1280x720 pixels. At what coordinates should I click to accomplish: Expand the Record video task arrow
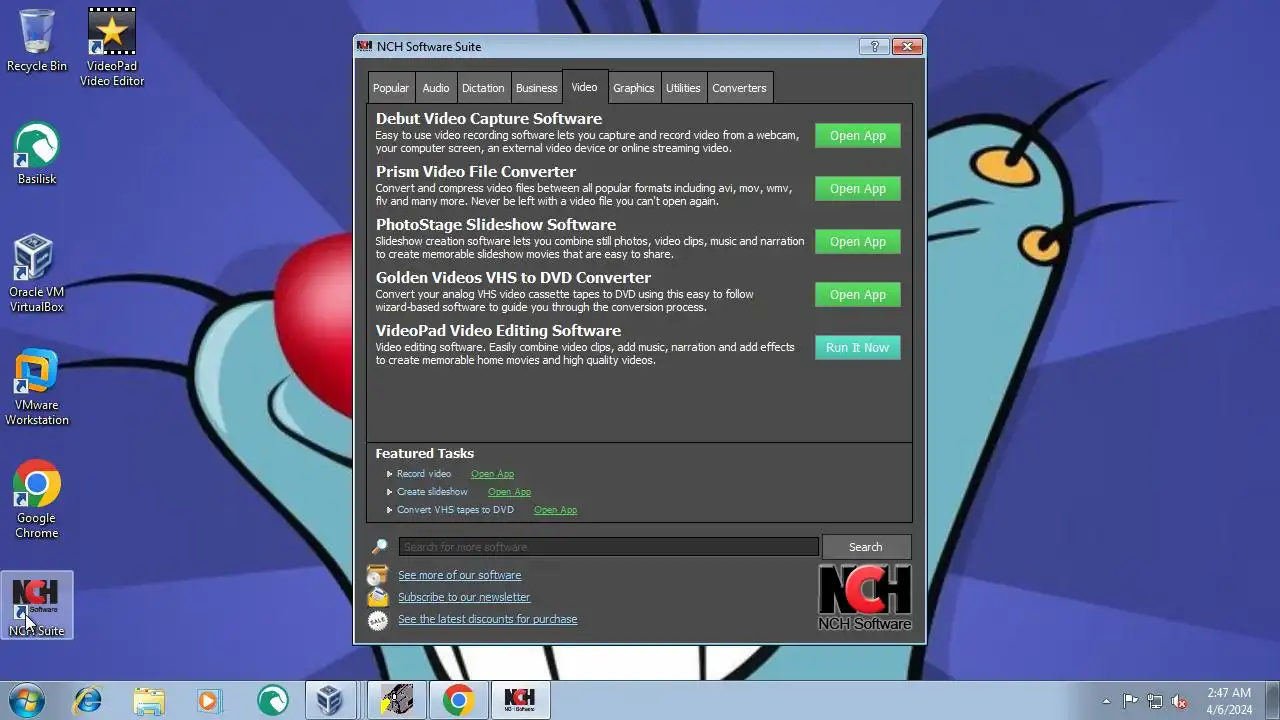tap(390, 474)
